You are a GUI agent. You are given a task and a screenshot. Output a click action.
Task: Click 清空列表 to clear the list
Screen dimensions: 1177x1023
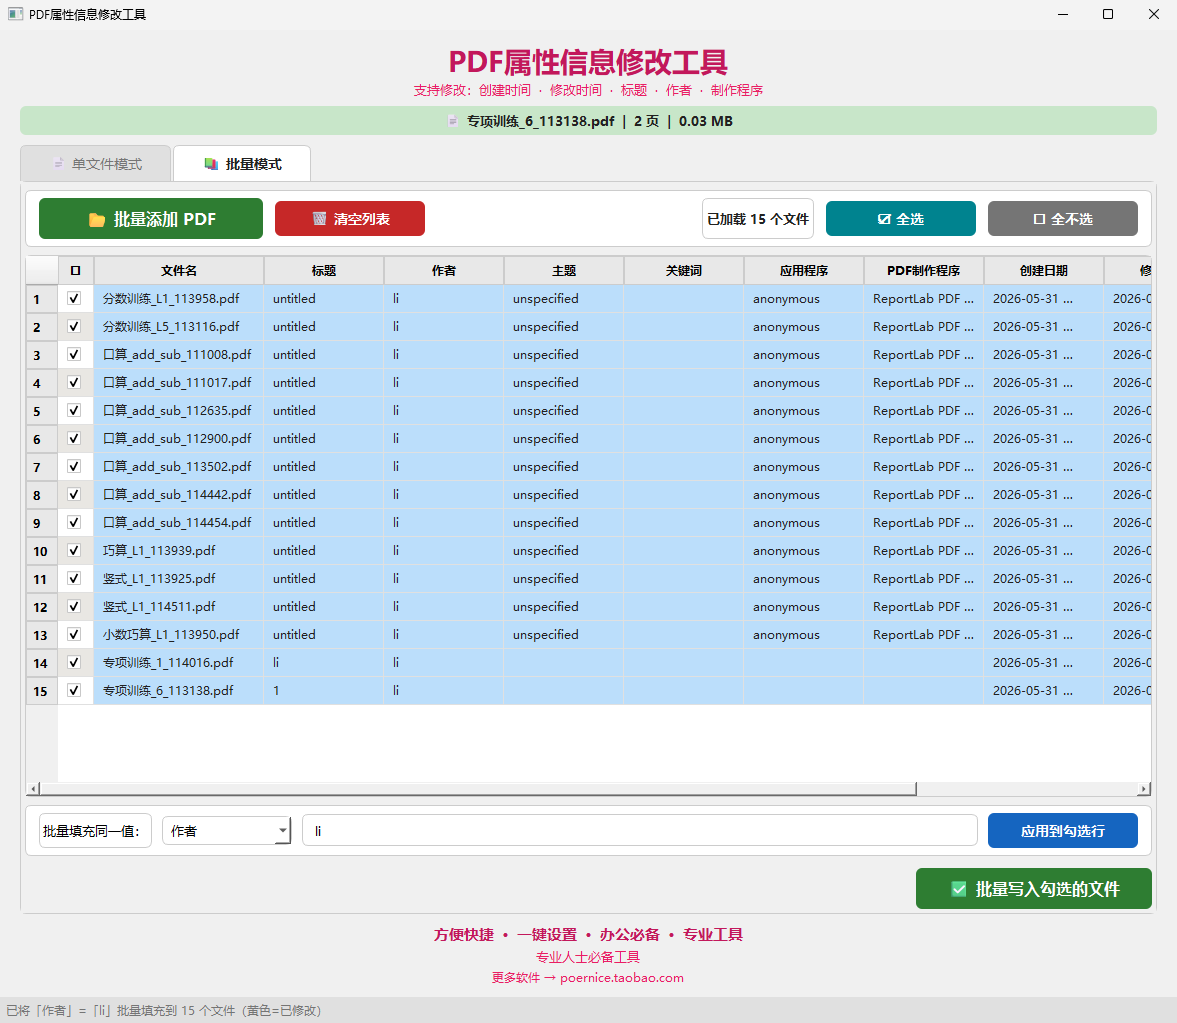tap(350, 218)
